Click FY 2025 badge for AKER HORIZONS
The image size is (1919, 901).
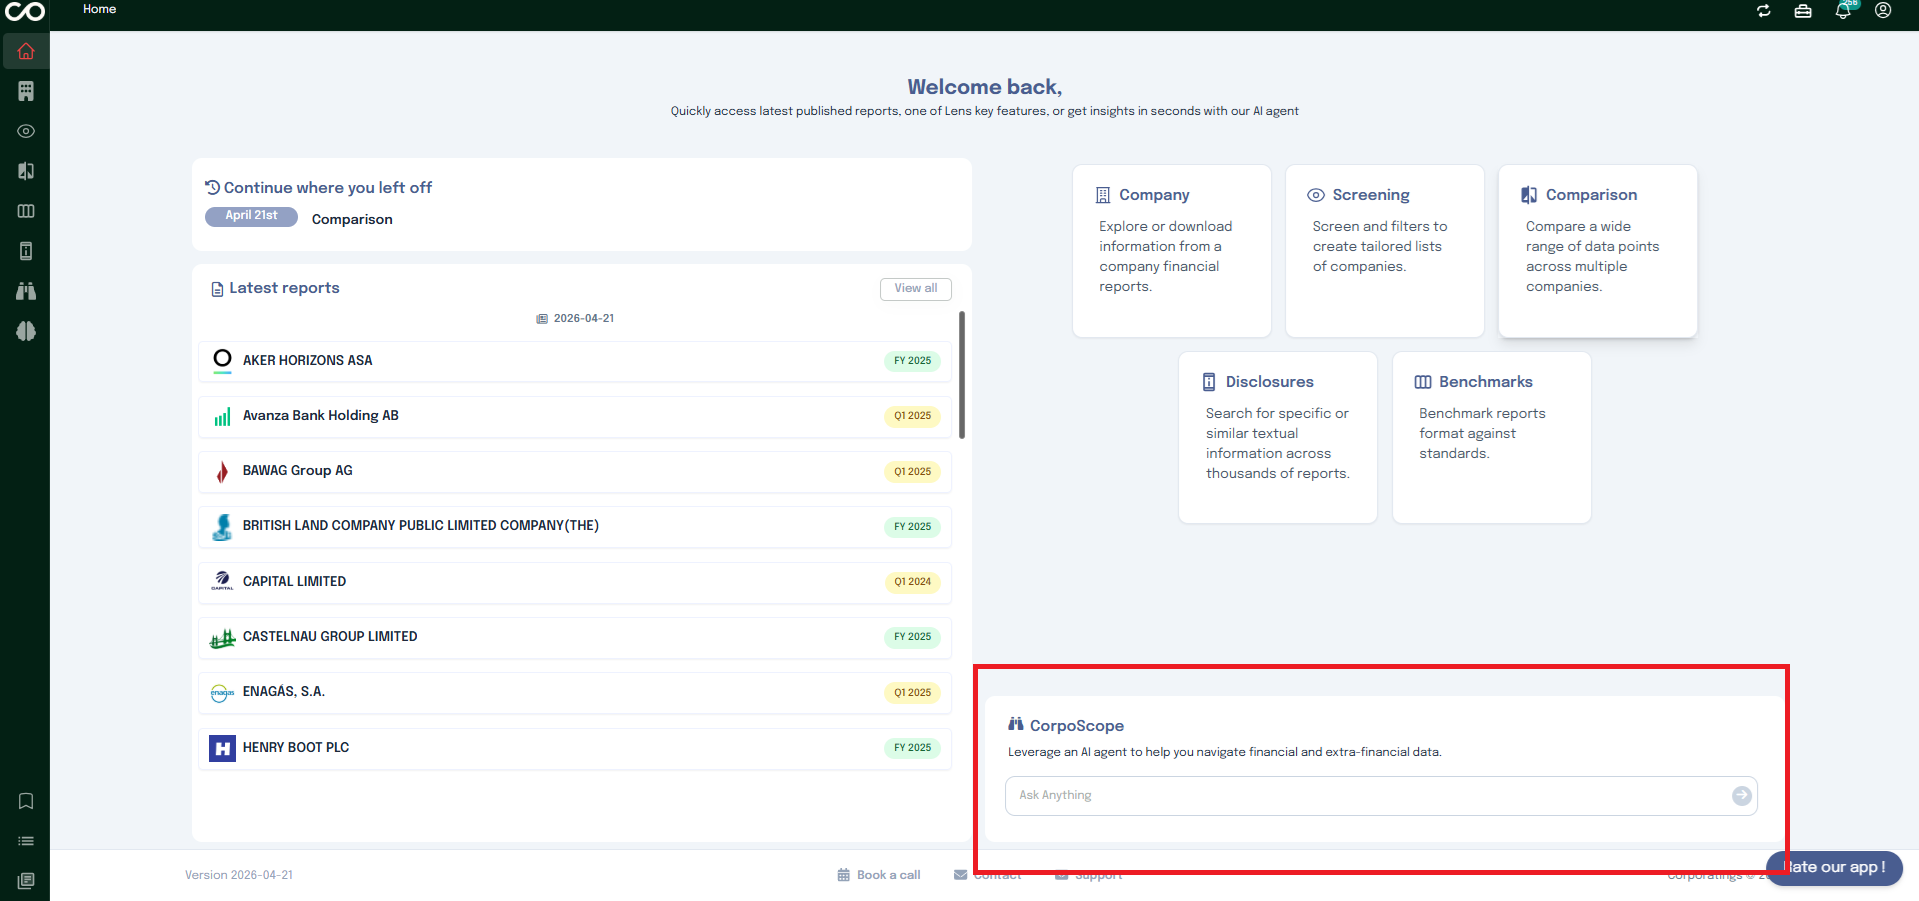912,361
